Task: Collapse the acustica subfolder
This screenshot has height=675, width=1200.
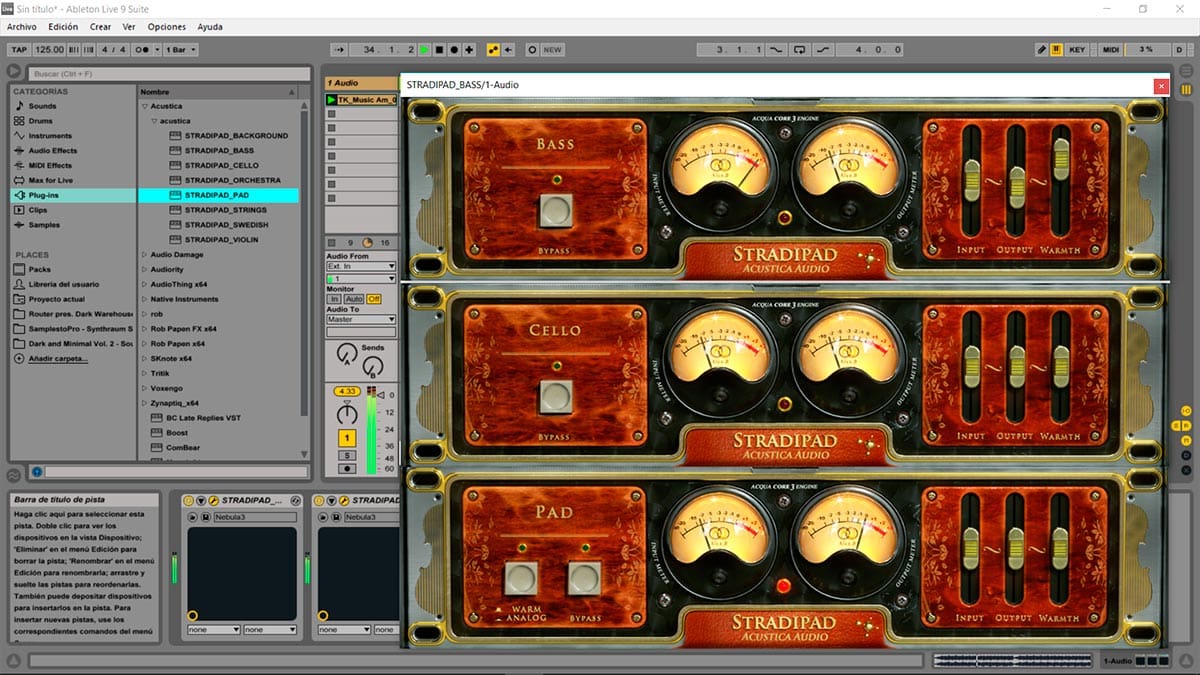Action: coord(154,121)
